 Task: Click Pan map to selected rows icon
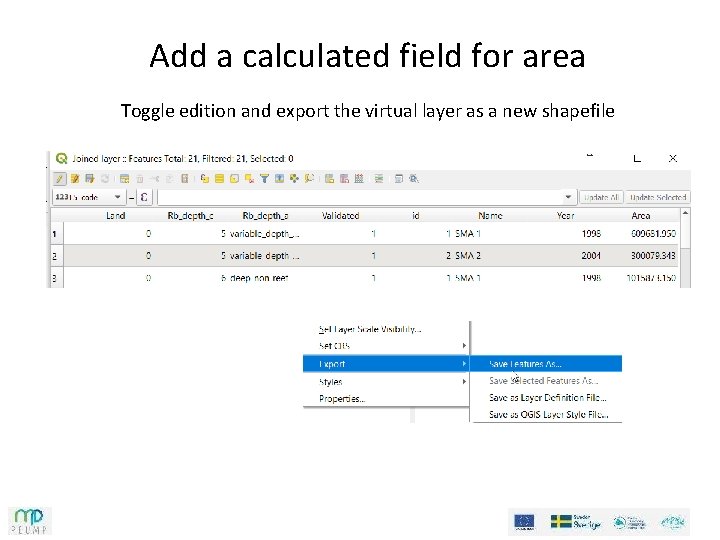click(x=294, y=179)
